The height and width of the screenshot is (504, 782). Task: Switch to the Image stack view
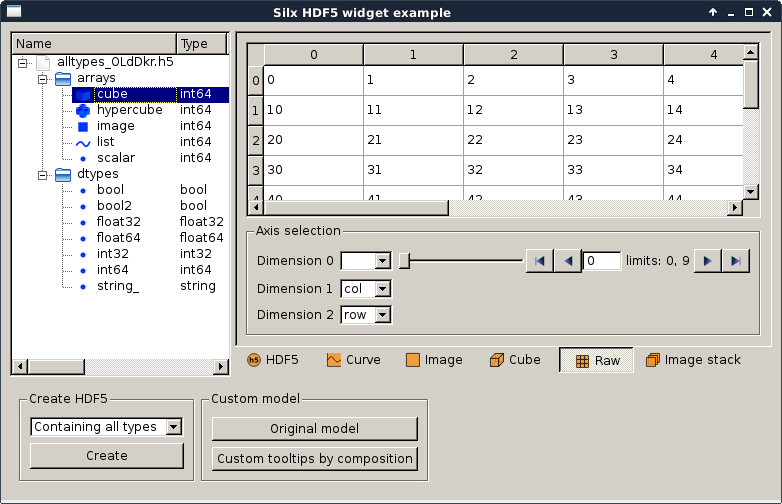coord(693,360)
